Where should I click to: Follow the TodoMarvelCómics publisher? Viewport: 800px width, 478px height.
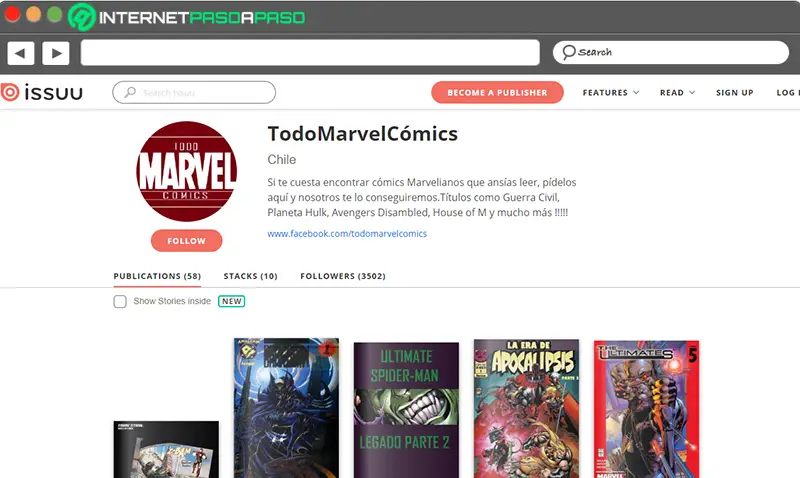tap(187, 241)
